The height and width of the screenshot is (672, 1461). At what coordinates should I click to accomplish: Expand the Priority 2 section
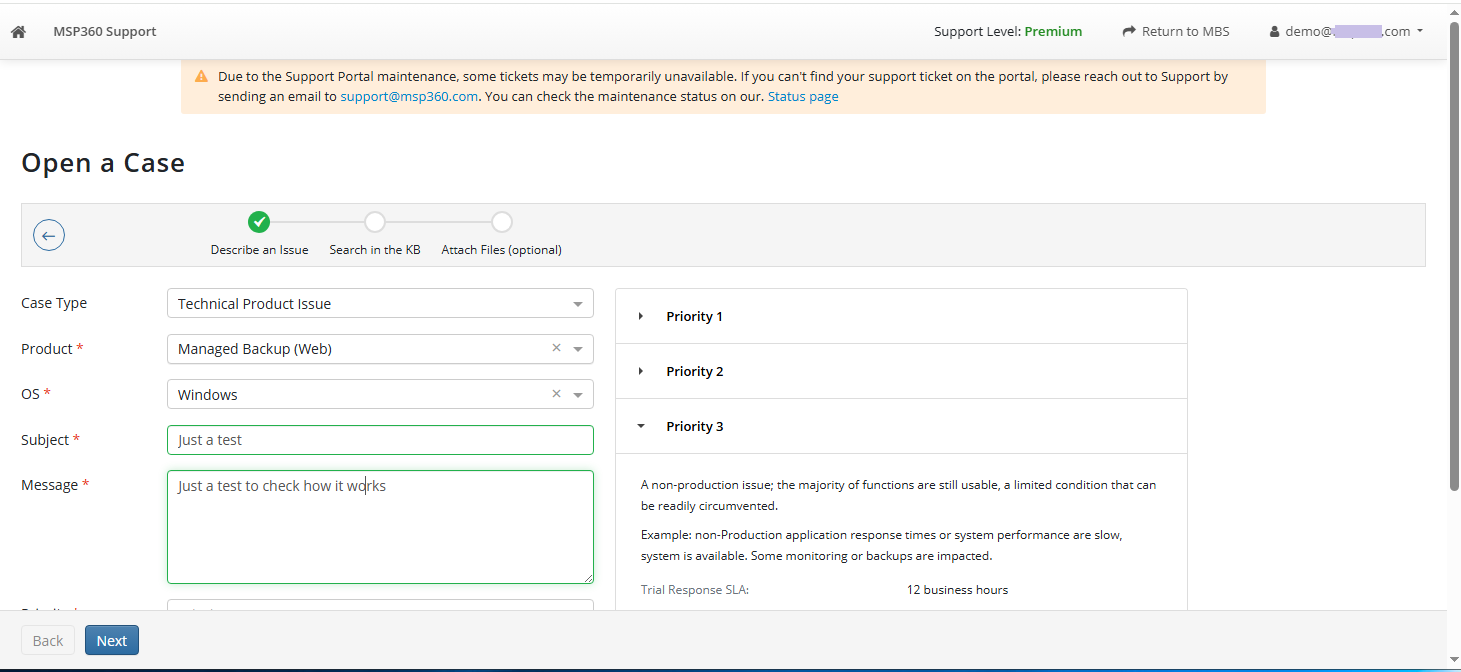[901, 371]
